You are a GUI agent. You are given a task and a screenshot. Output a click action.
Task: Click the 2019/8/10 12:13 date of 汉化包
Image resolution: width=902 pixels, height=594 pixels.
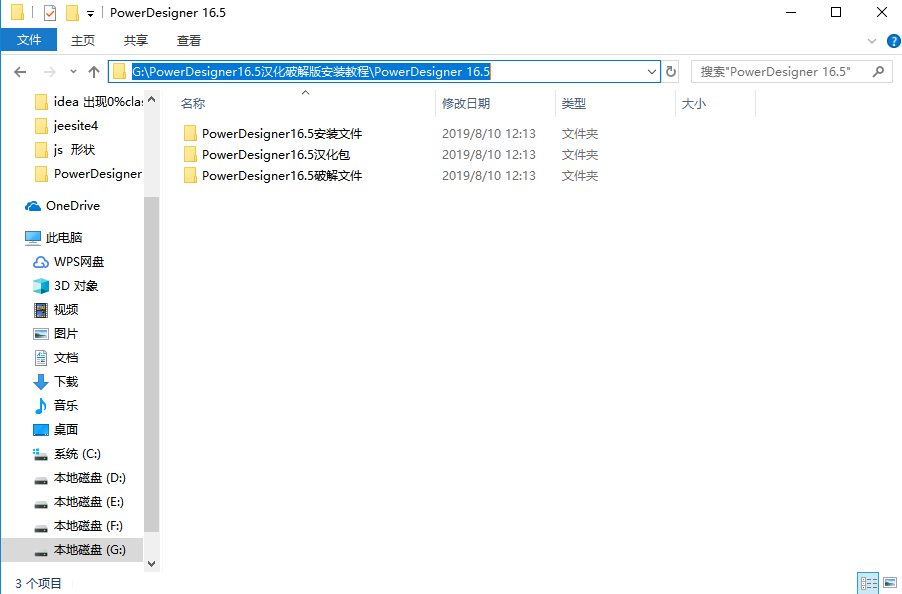point(489,155)
